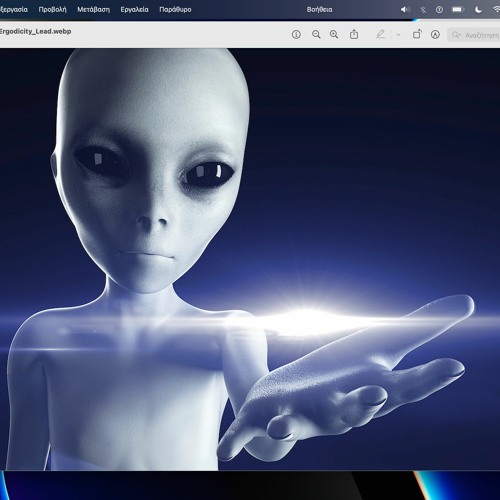
Task: Open the Εργαλεία menu
Action: point(134,9)
